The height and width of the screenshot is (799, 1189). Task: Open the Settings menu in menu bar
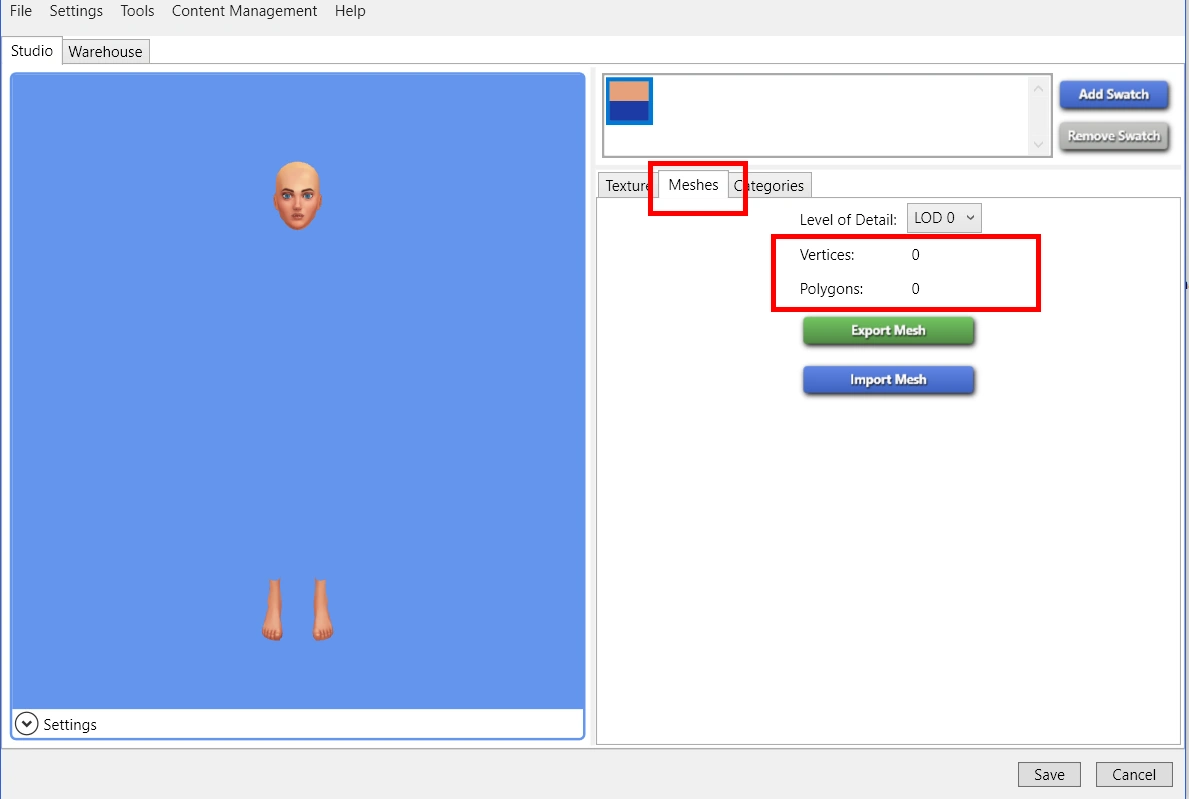(x=76, y=11)
